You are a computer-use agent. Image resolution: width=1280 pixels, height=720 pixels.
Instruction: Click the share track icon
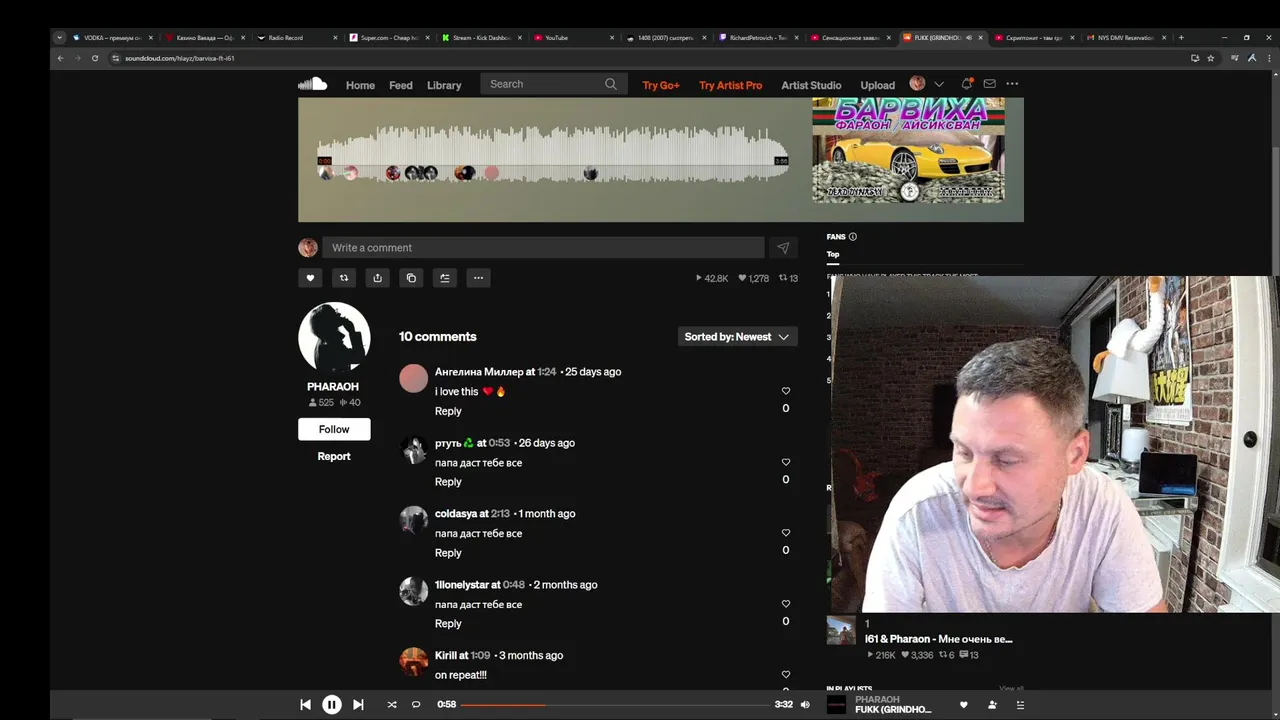point(377,278)
